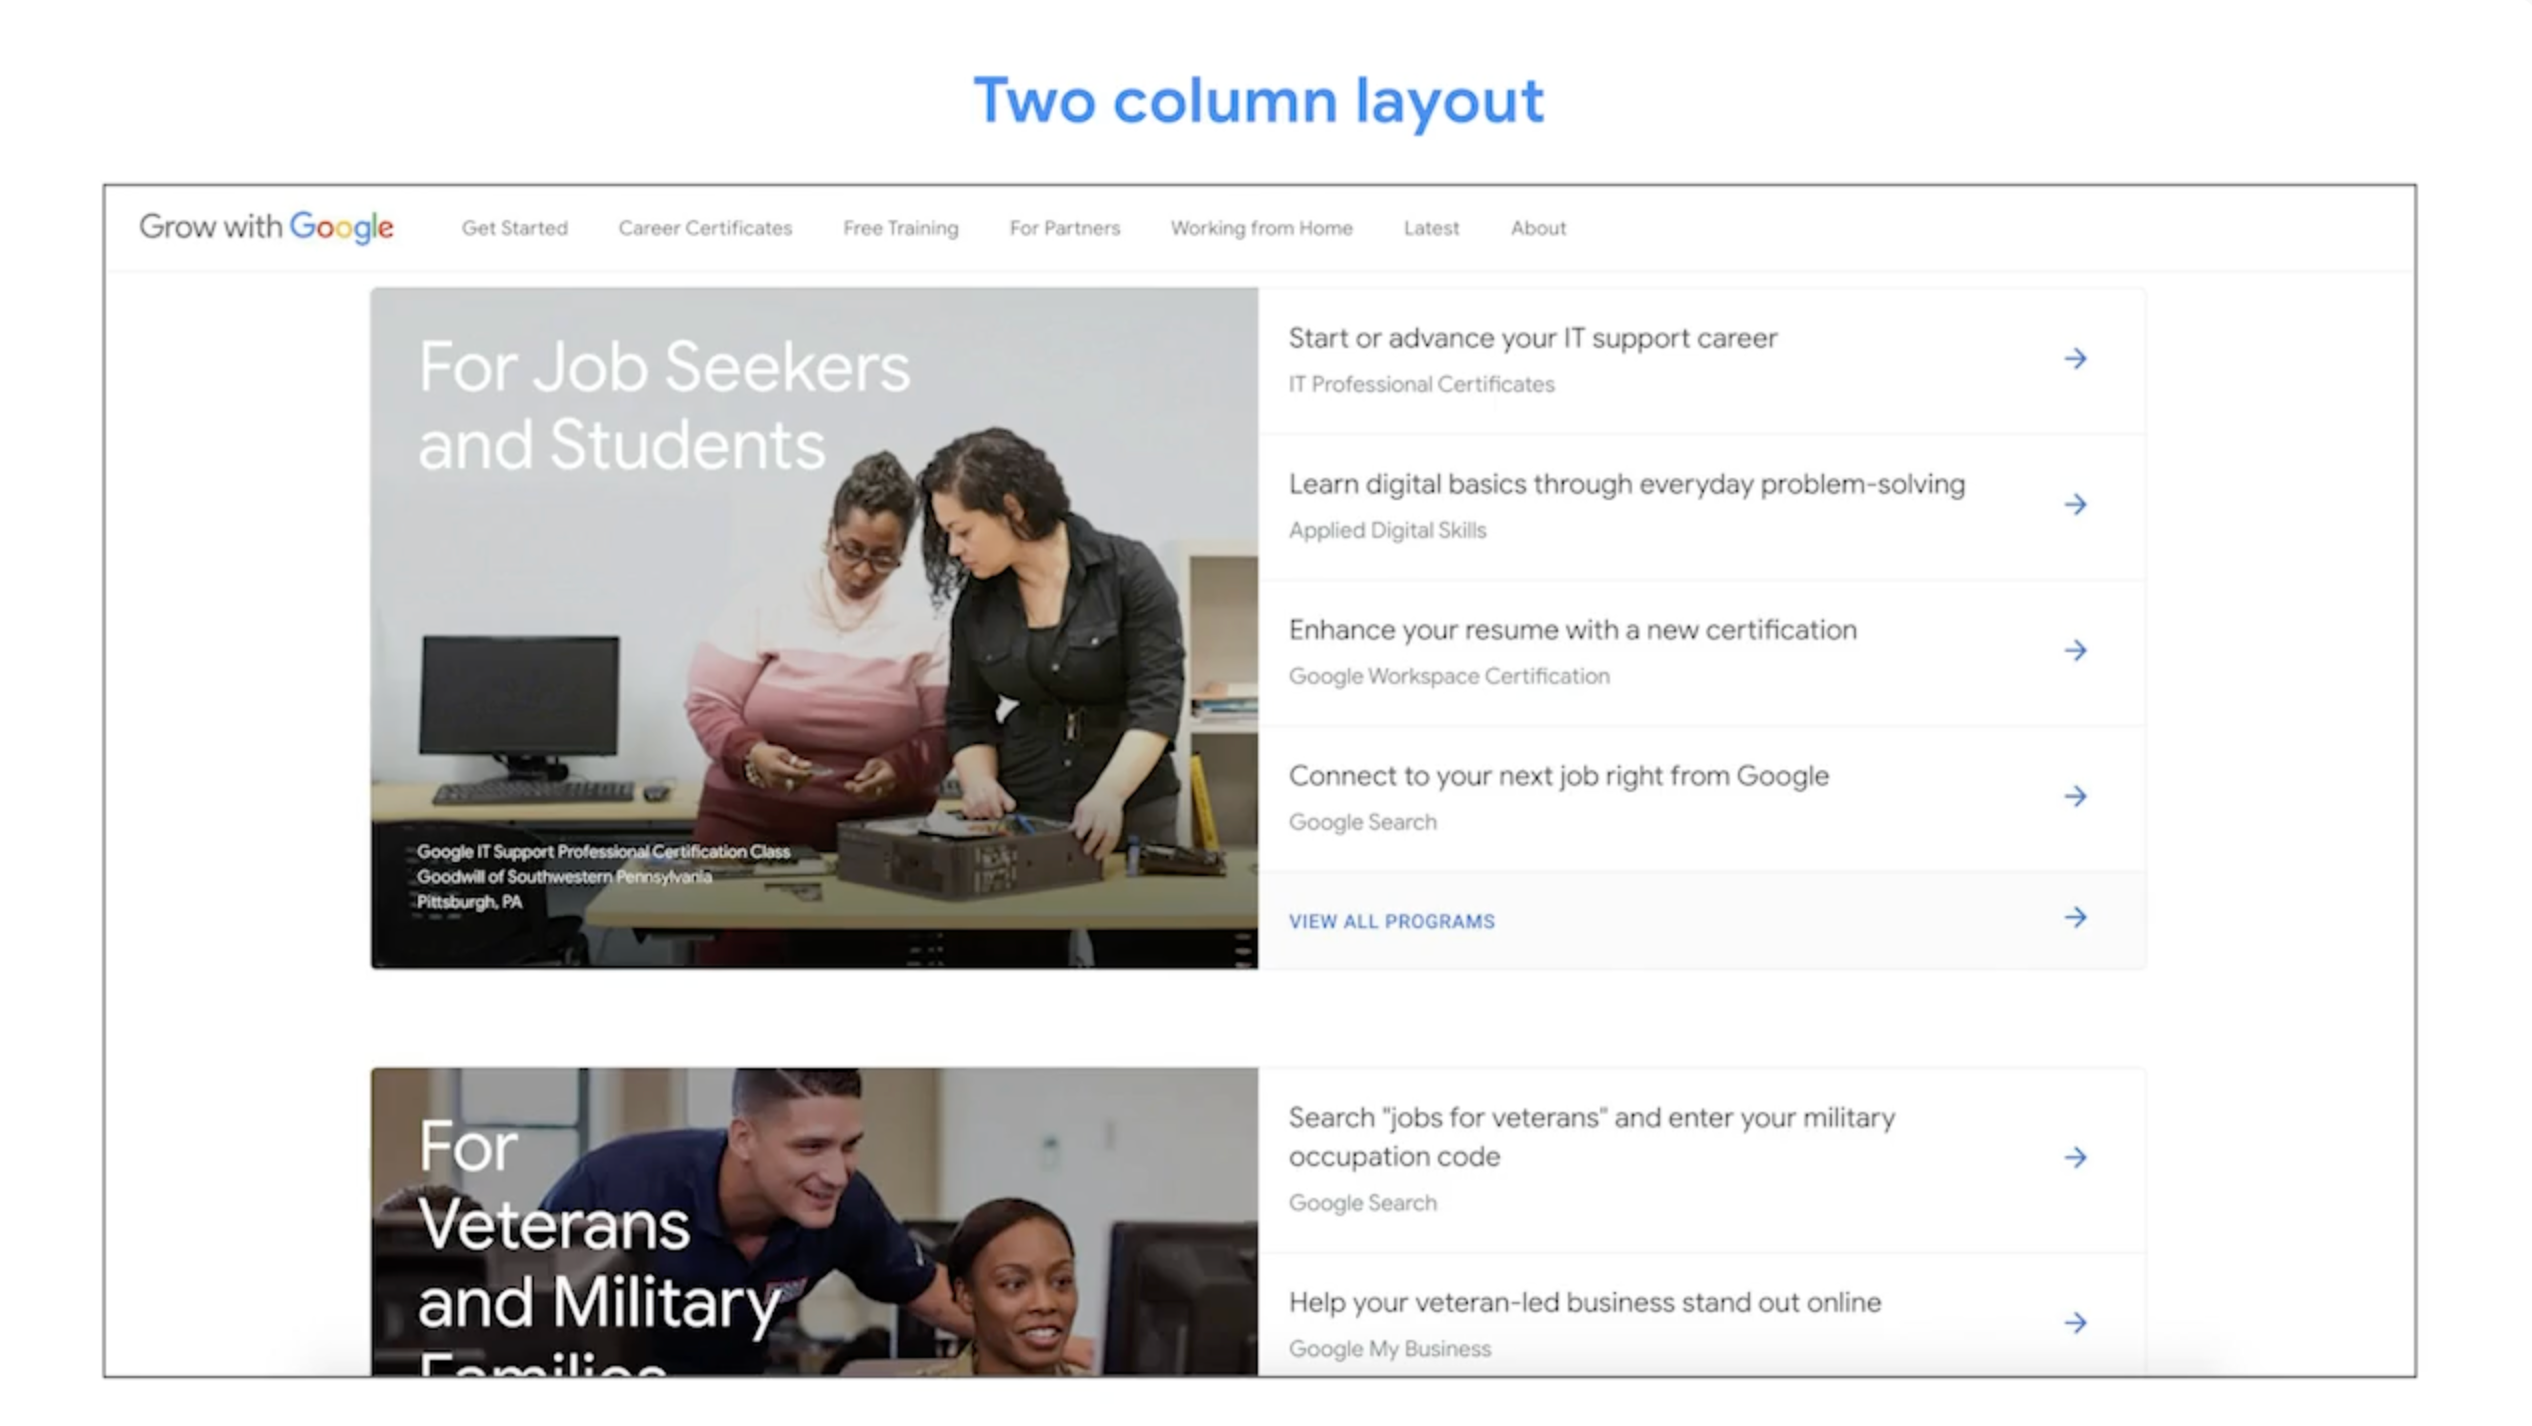Click arrow next to Connect to your next job

tap(2075, 797)
